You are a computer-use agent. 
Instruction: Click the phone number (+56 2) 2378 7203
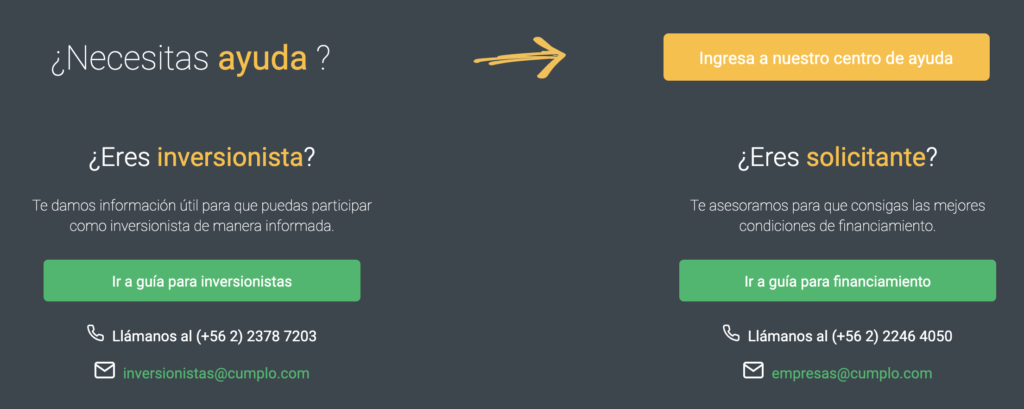click(257, 336)
